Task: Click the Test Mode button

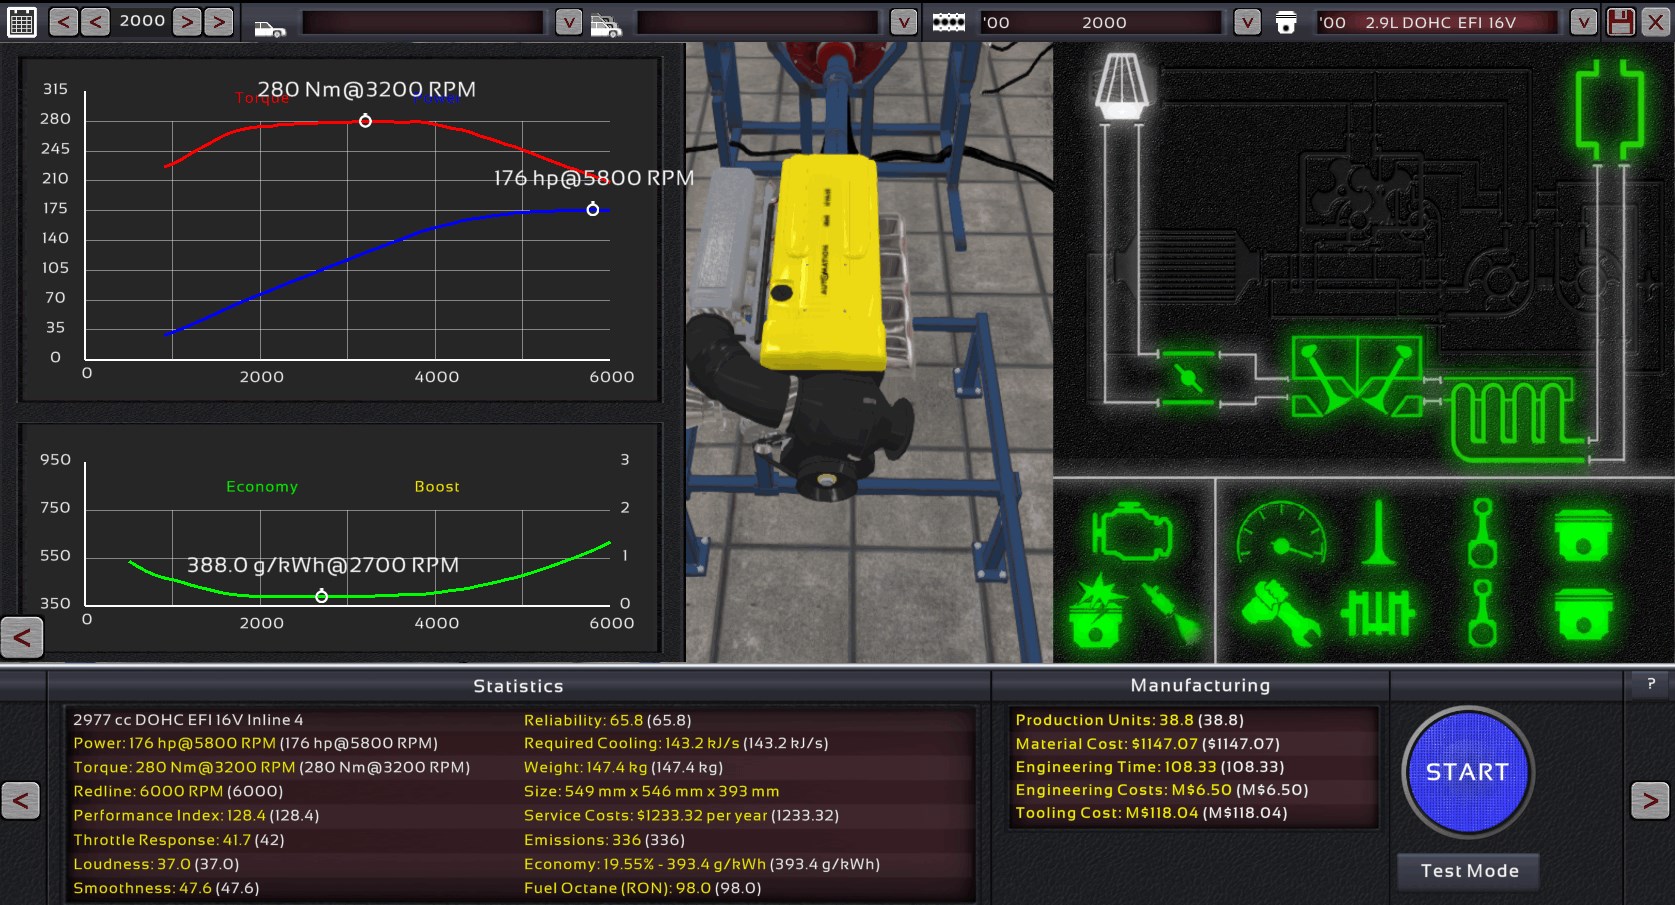Action: [x=1469, y=871]
